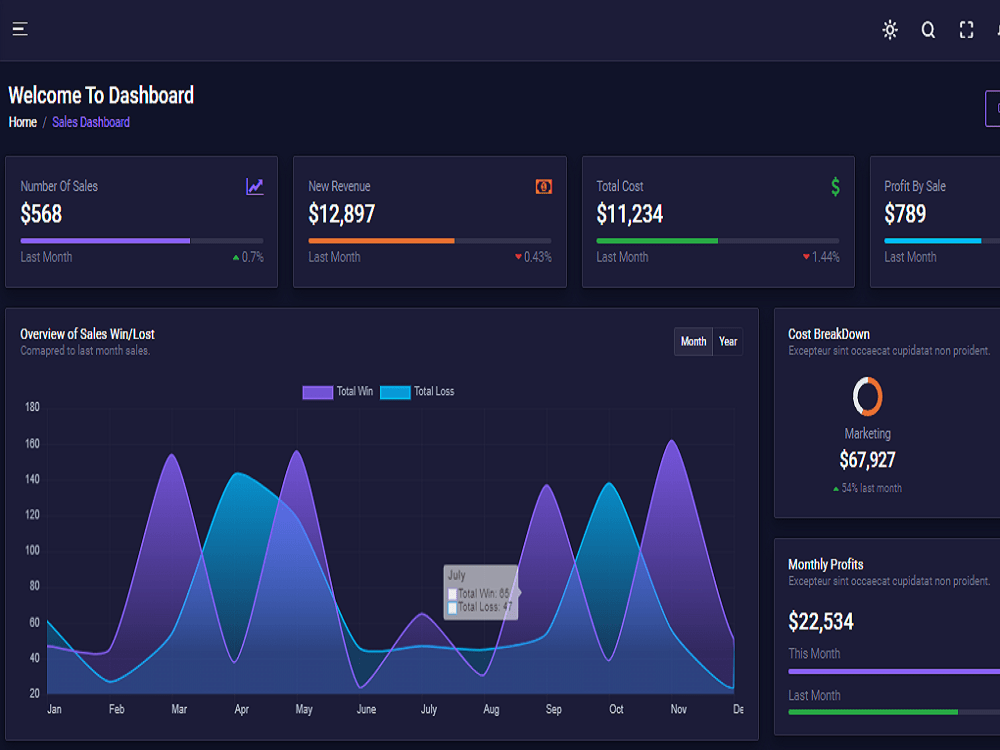This screenshot has width=1000, height=750.
Task: Switch chart to Year view
Action: click(x=728, y=341)
